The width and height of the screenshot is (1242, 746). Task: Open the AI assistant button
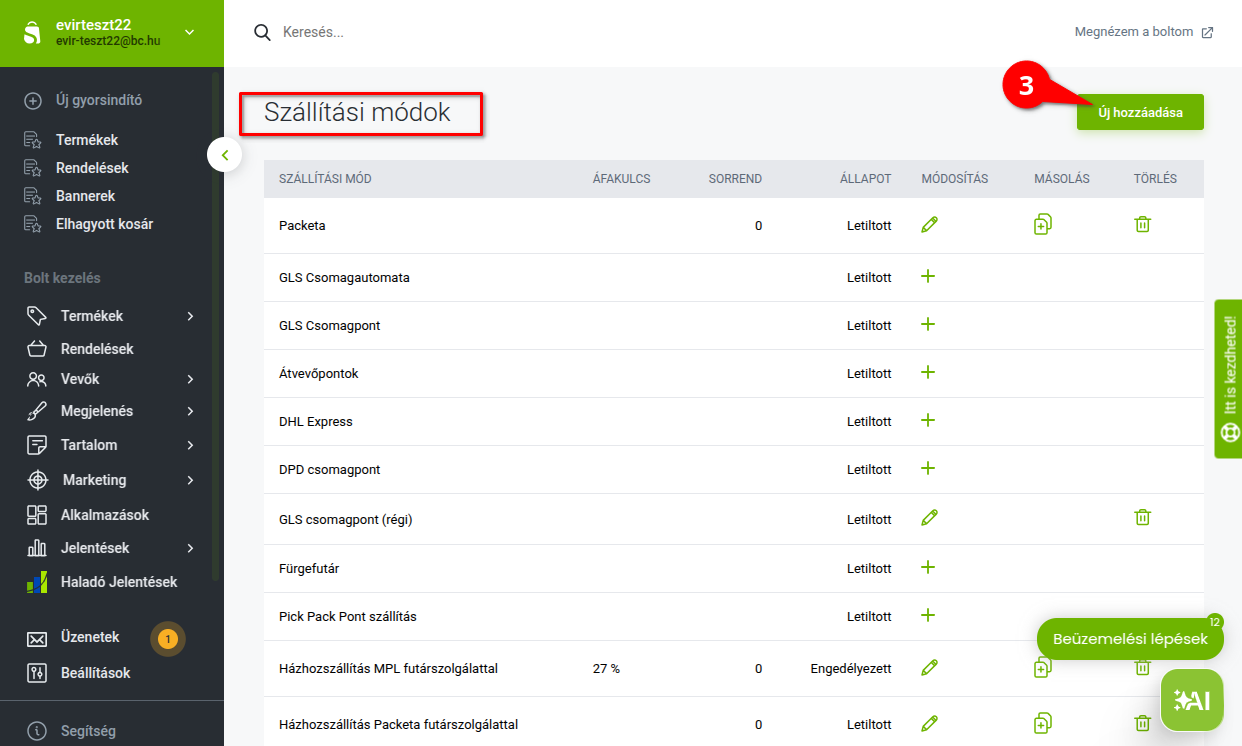[1191, 700]
